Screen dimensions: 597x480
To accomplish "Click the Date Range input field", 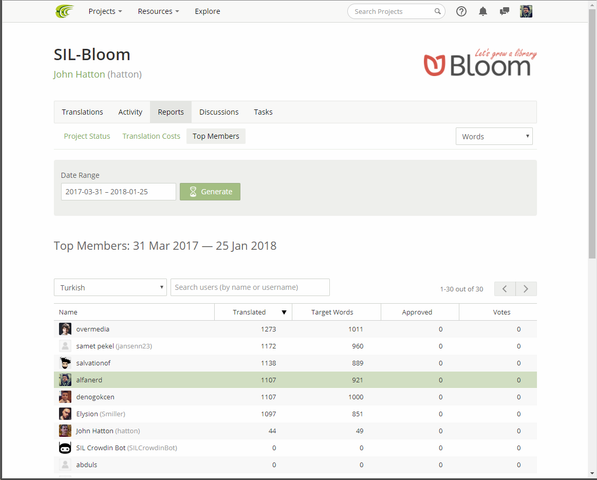I will click(118, 191).
